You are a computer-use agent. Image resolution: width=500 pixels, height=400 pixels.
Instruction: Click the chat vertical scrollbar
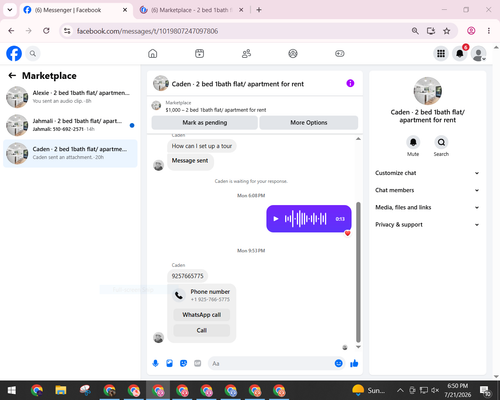pos(358,272)
